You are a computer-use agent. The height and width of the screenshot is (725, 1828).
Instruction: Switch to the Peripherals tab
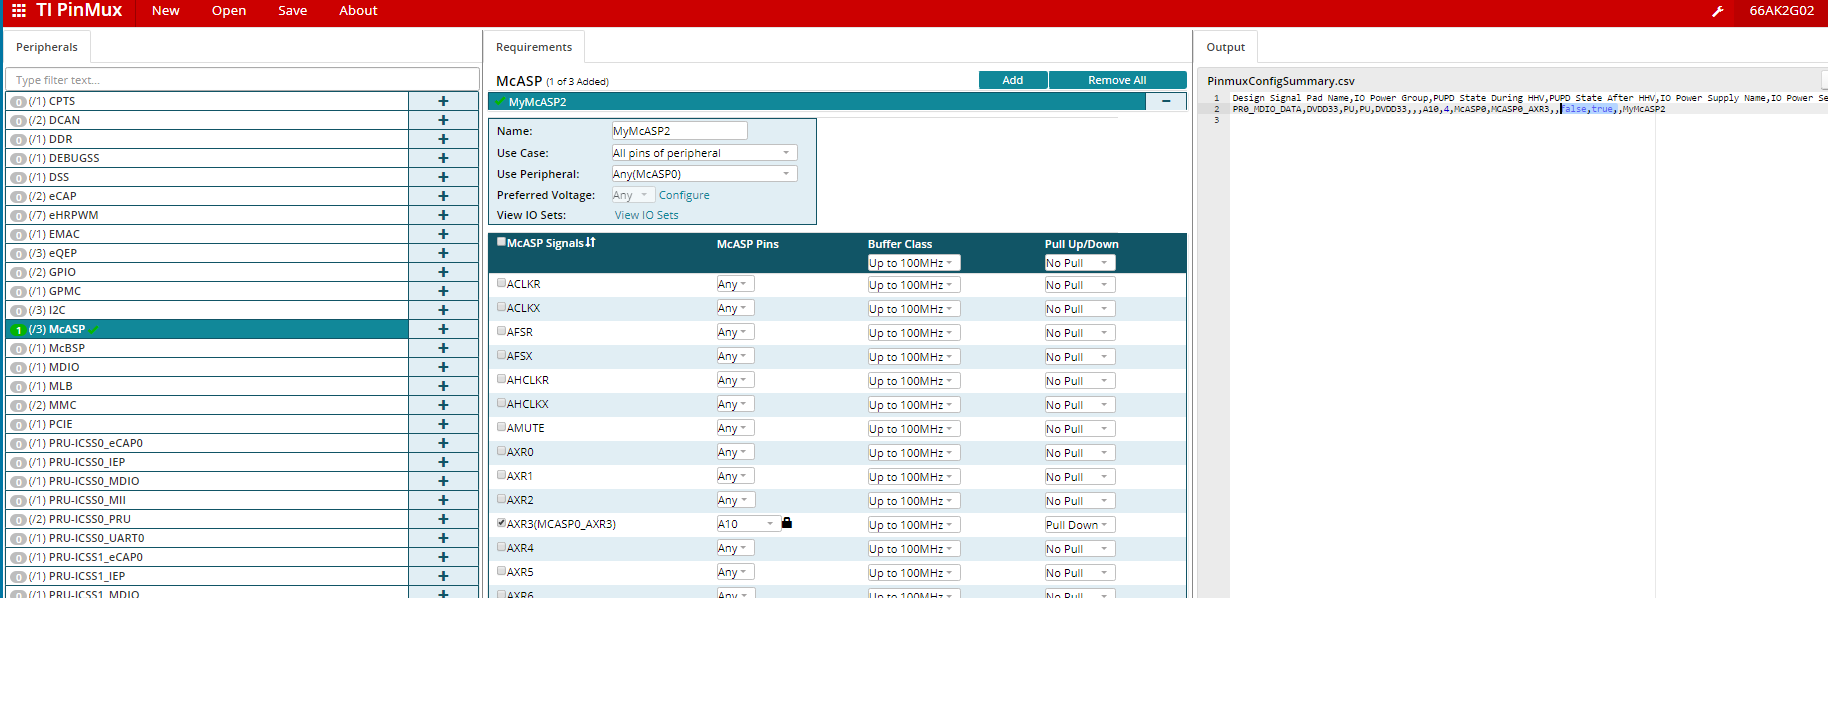click(47, 47)
